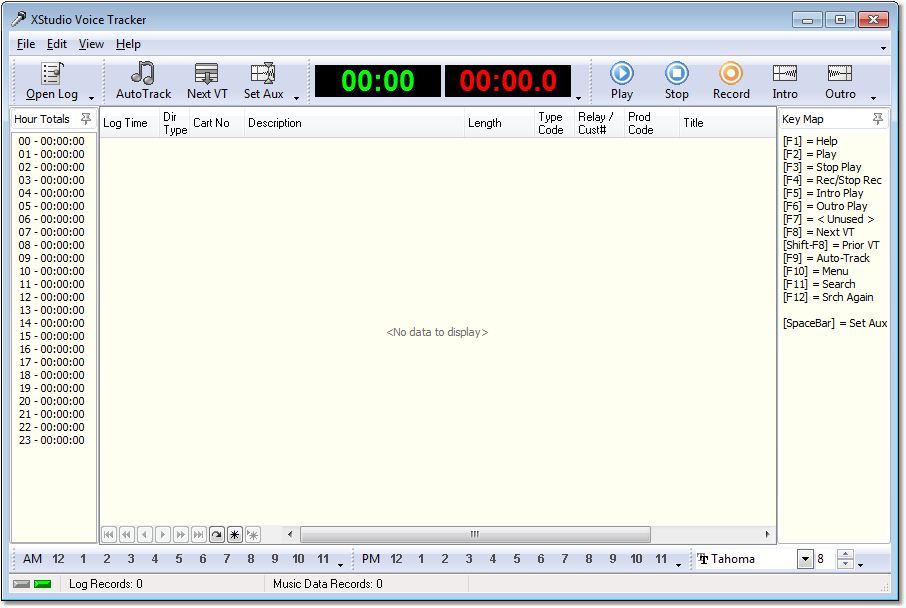Viewport: 906px width, 608px height.
Task: Open the File menu
Action: coord(26,44)
